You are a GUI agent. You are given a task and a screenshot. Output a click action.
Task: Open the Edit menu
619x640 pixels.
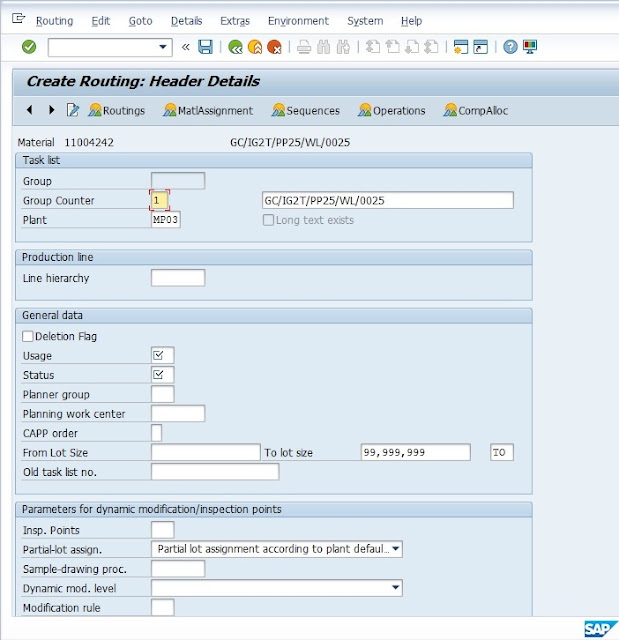point(101,21)
